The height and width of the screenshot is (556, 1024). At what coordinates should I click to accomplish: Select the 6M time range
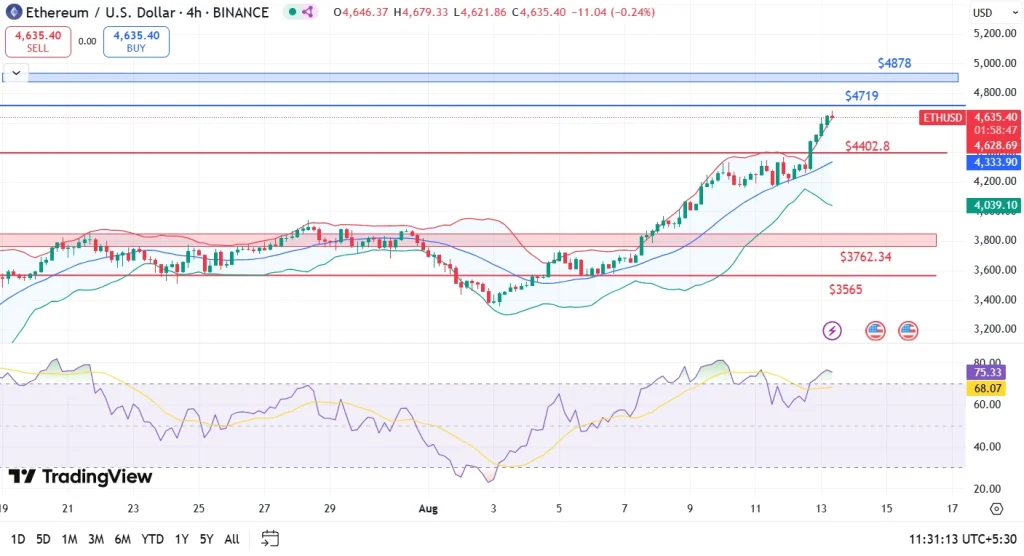122,539
